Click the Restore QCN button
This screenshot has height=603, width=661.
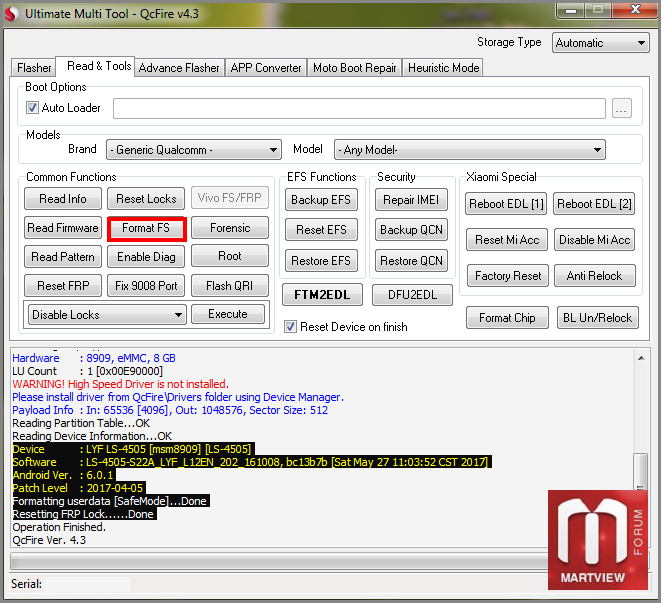[411, 261]
